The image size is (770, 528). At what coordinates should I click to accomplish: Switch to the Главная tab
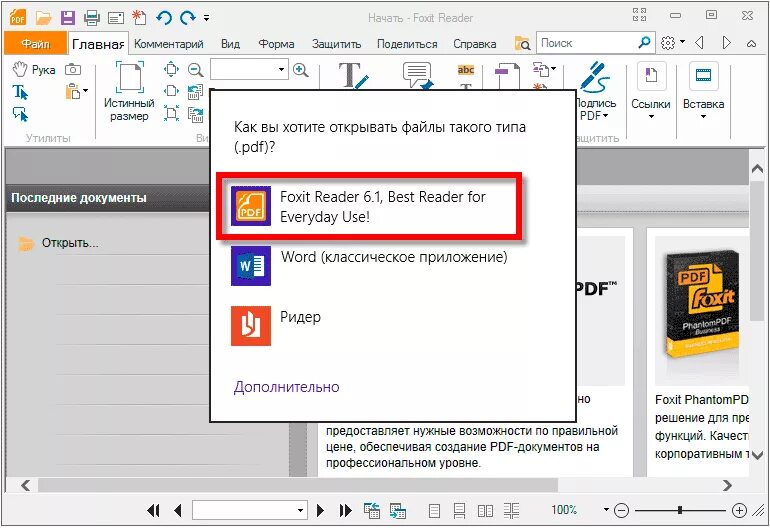coord(98,44)
